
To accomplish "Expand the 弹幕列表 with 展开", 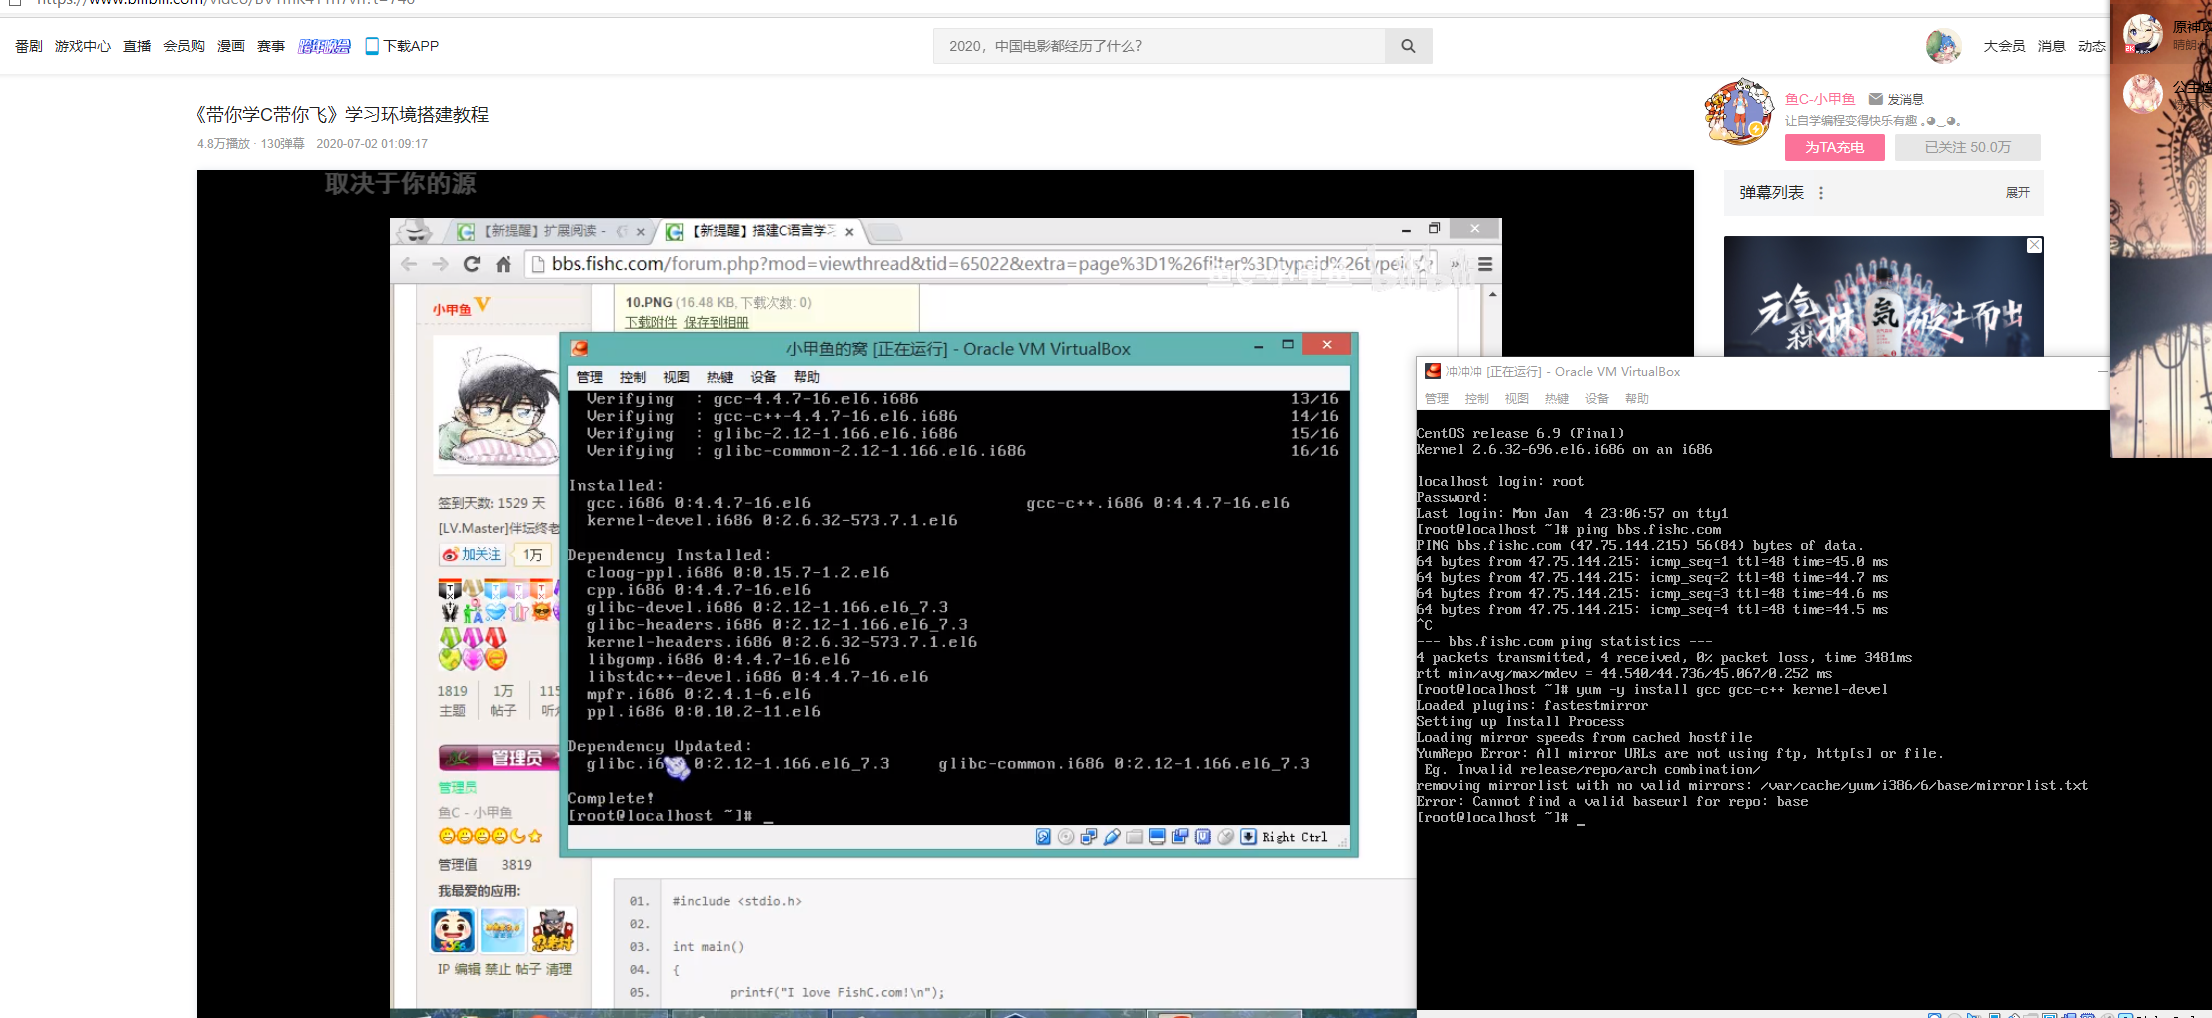I will [2018, 193].
